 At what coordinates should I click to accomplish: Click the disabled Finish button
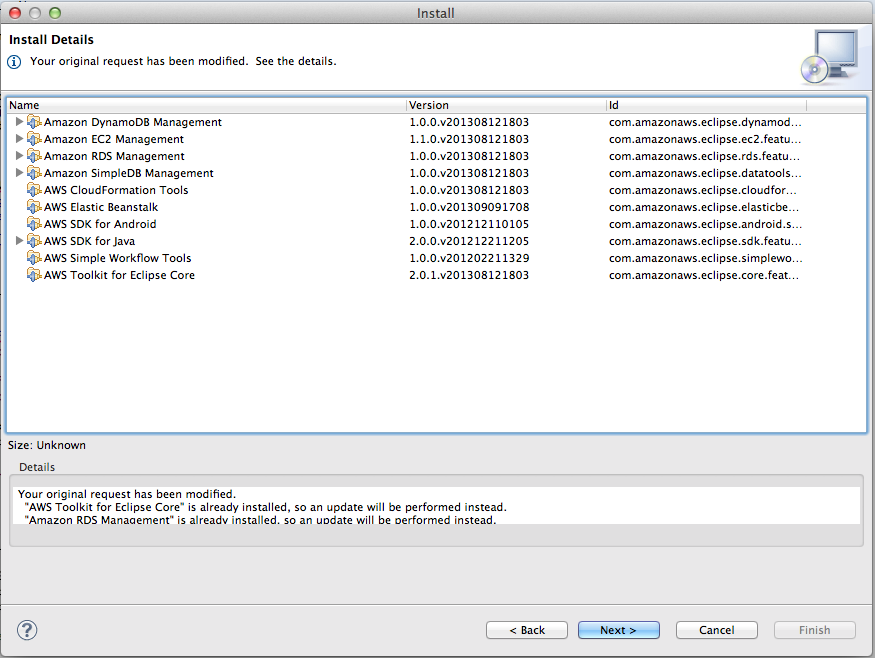click(815, 630)
